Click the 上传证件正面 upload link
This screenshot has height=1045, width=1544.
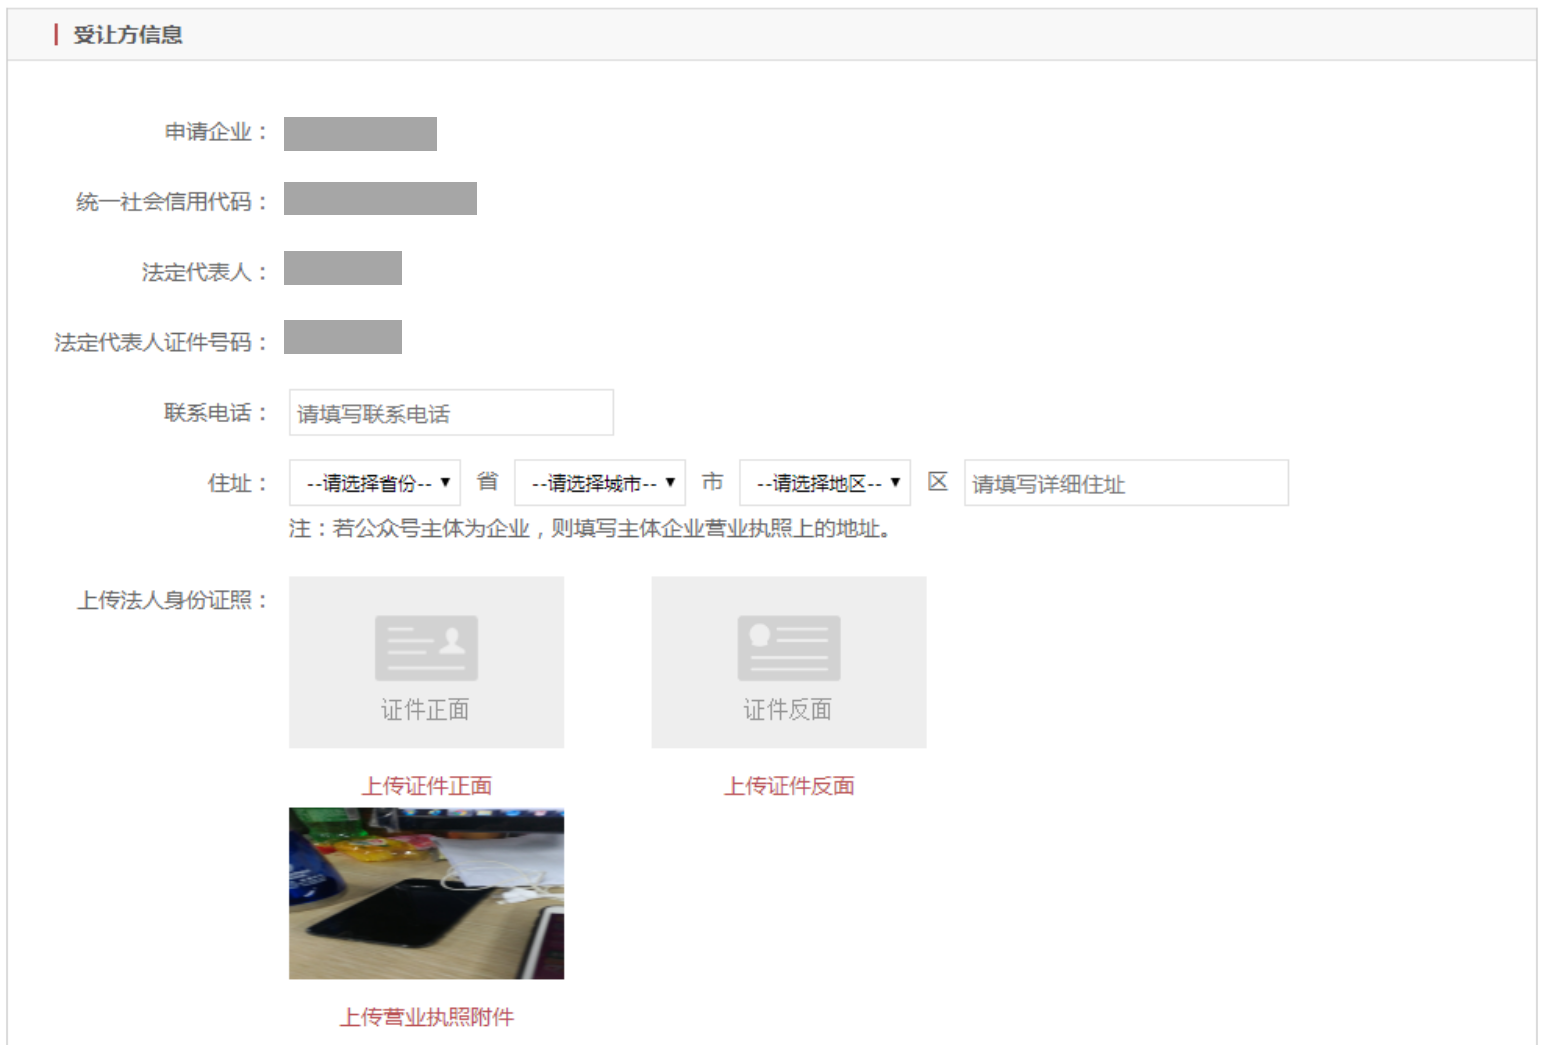pyautogui.click(x=427, y=786)
